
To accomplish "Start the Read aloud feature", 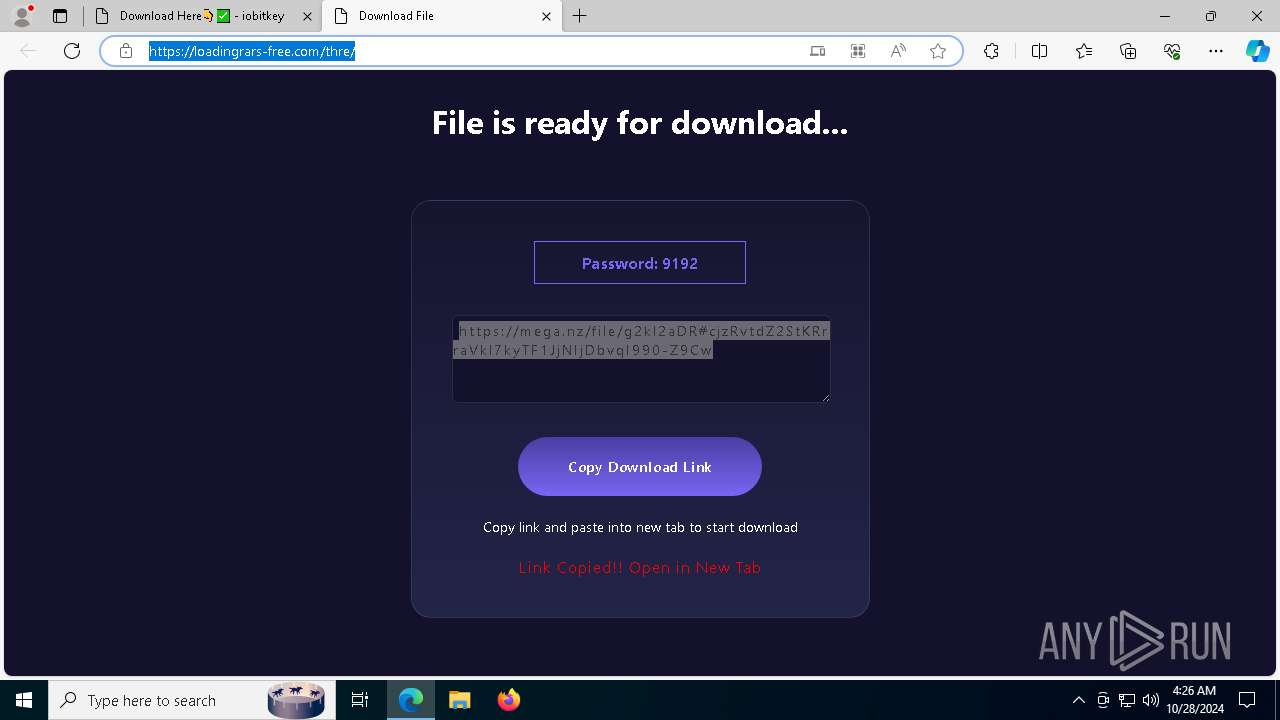I will (898, 51).
